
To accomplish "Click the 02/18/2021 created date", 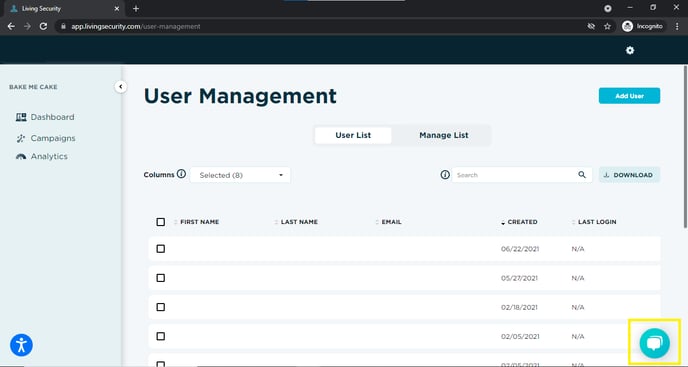I will tap(519, 307).
